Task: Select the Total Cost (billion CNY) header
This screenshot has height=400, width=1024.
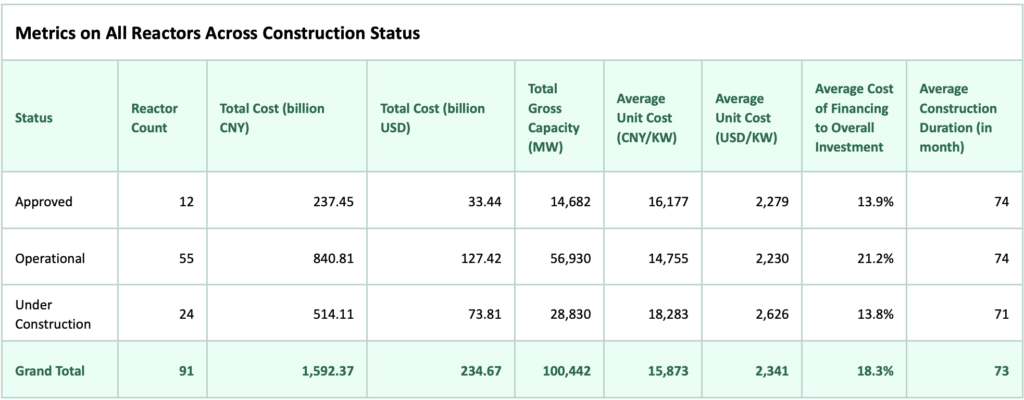Action: [271, 118]
